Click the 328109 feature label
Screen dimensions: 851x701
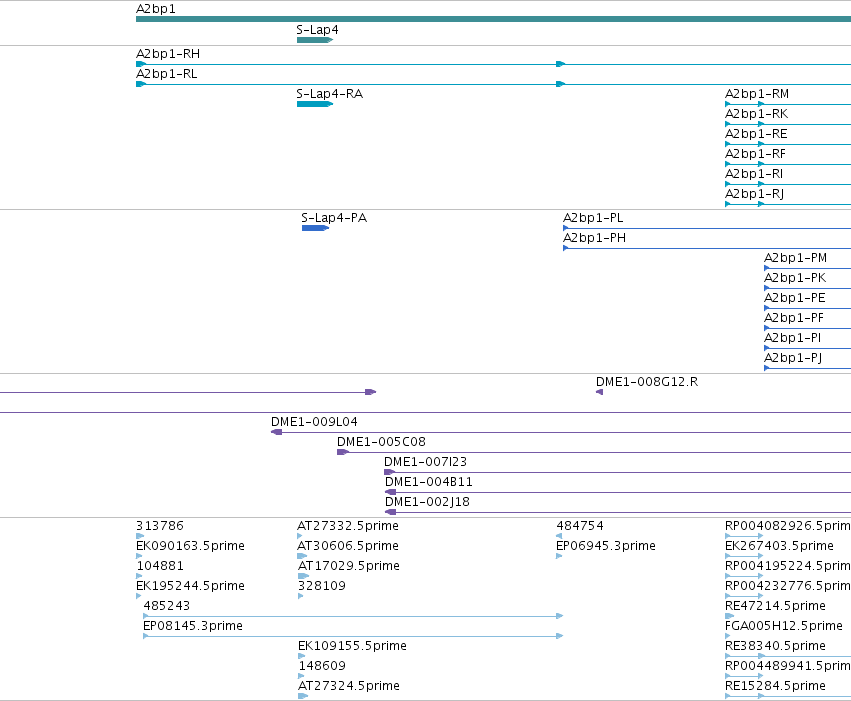pyautogui.click(x=322, y=587)
